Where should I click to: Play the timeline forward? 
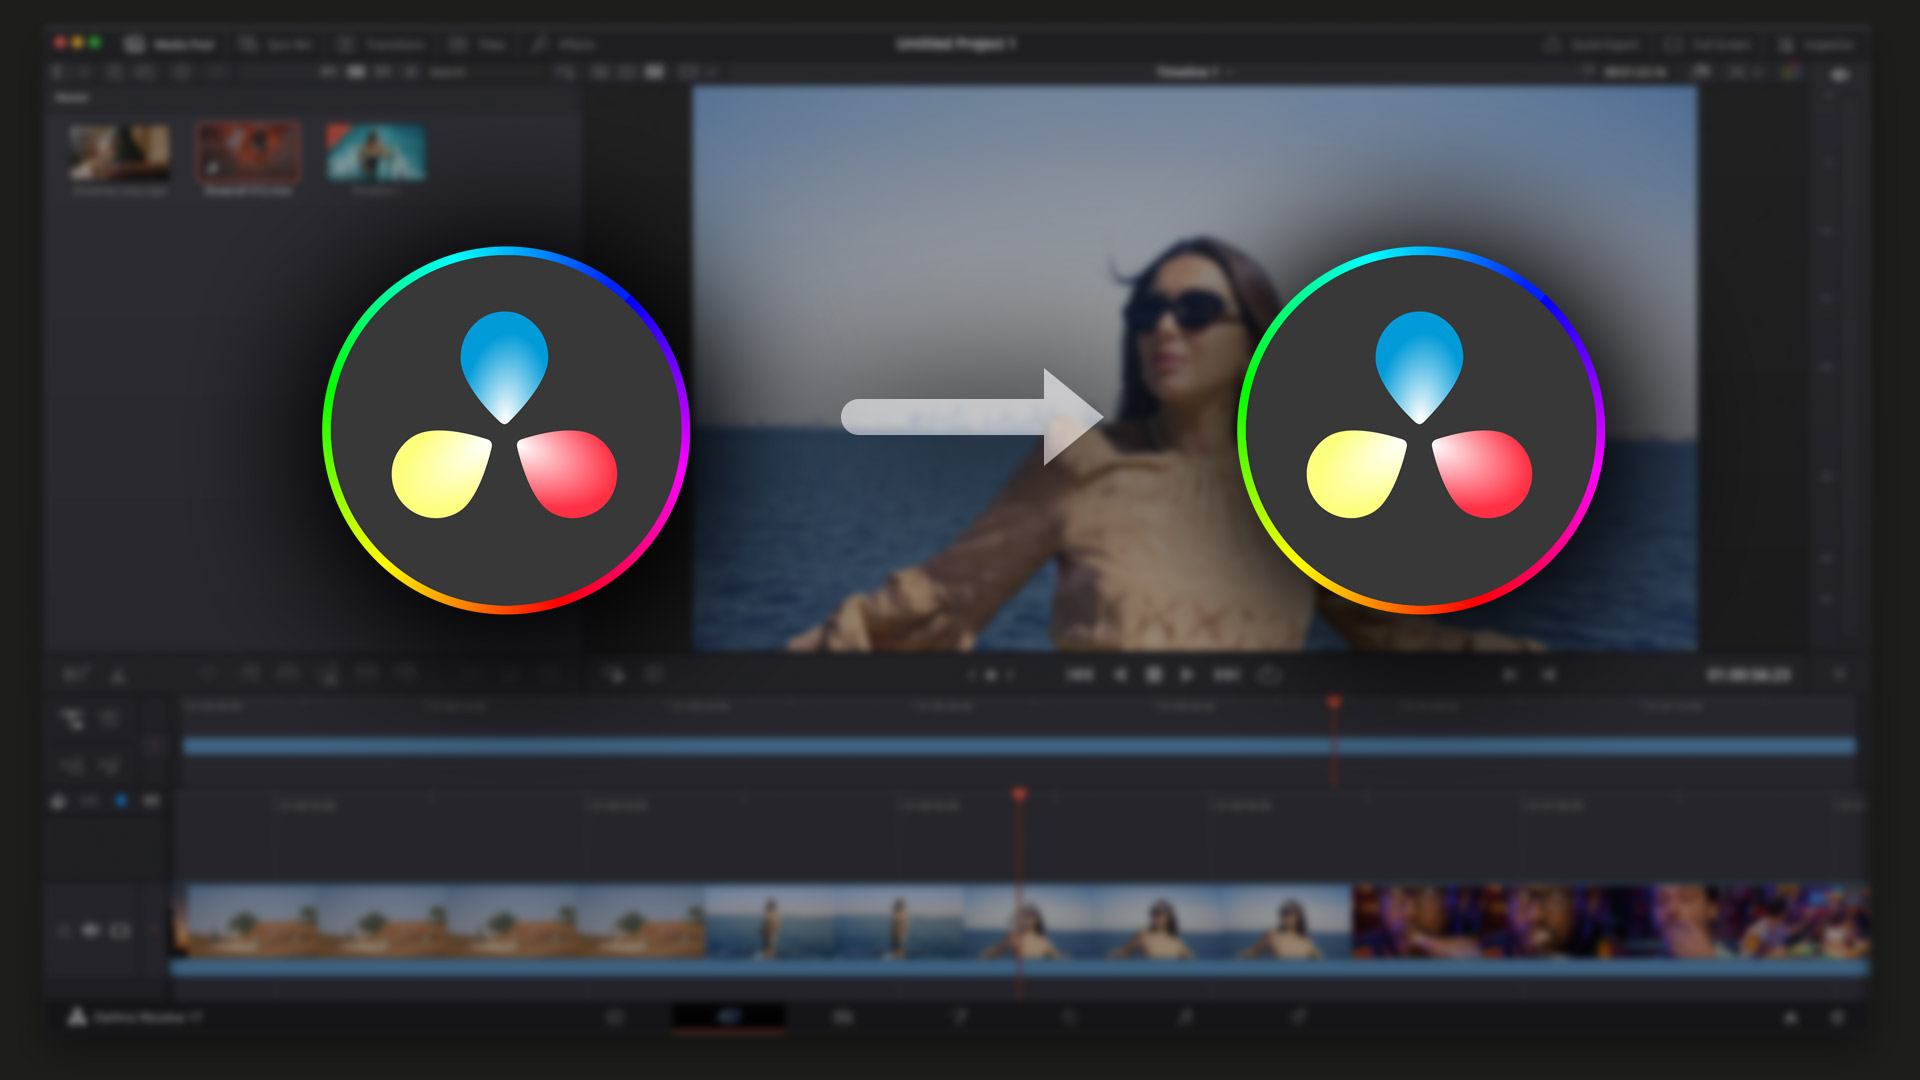tap(1186, 675)
